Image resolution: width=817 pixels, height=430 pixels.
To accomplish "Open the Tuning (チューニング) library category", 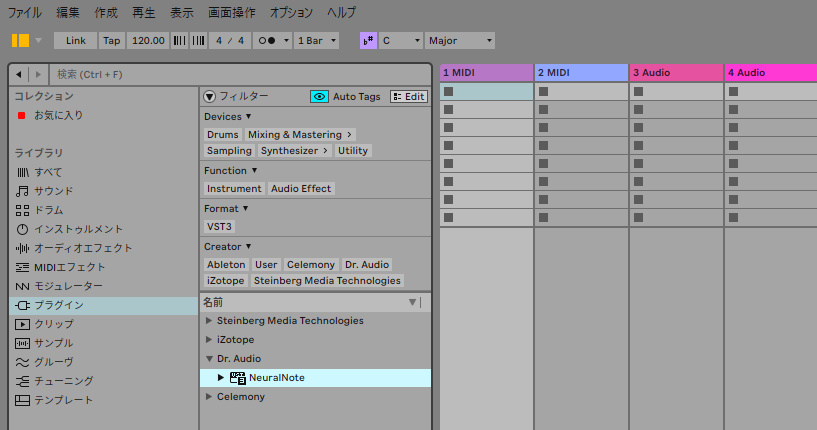I will click(x=63, y=381).
